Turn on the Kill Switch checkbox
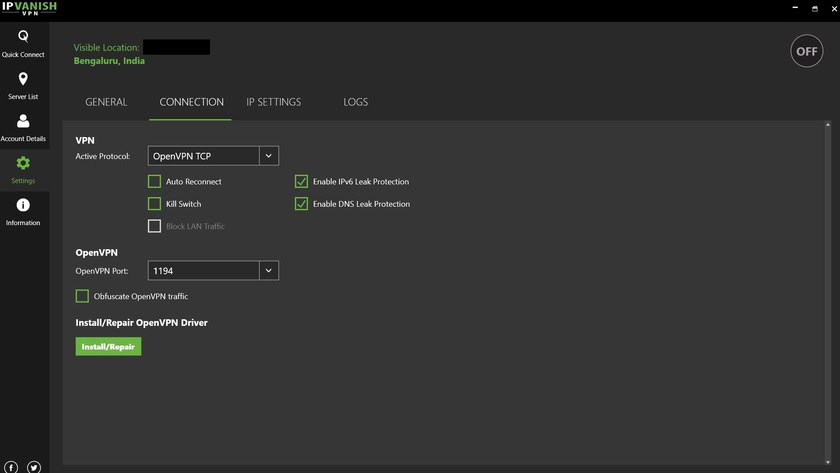The image size is (840, 473). [154, 204]
